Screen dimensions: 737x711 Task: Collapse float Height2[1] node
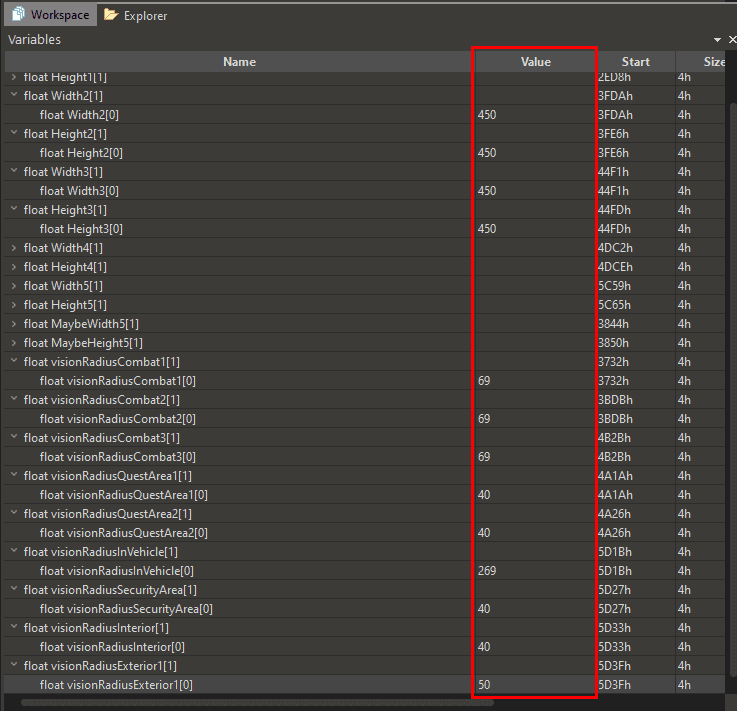point(14,133)
